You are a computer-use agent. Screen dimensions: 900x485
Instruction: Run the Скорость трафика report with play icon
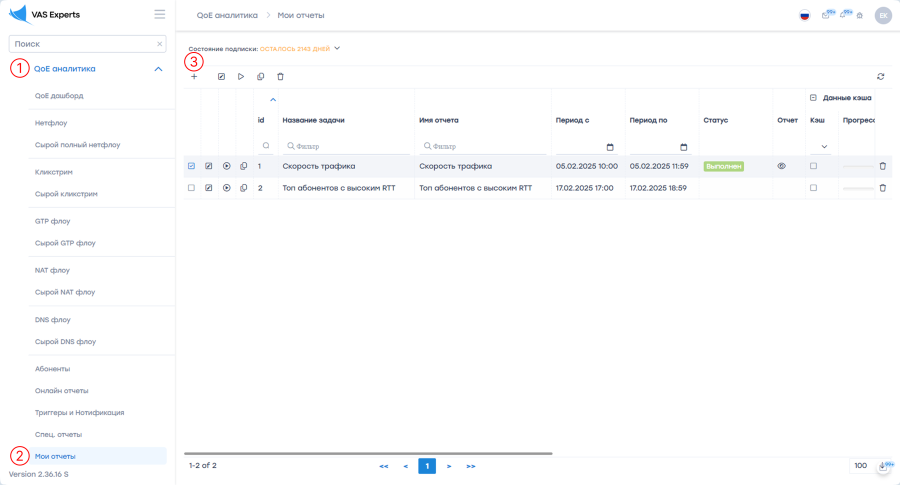click(x=227, y=166)
